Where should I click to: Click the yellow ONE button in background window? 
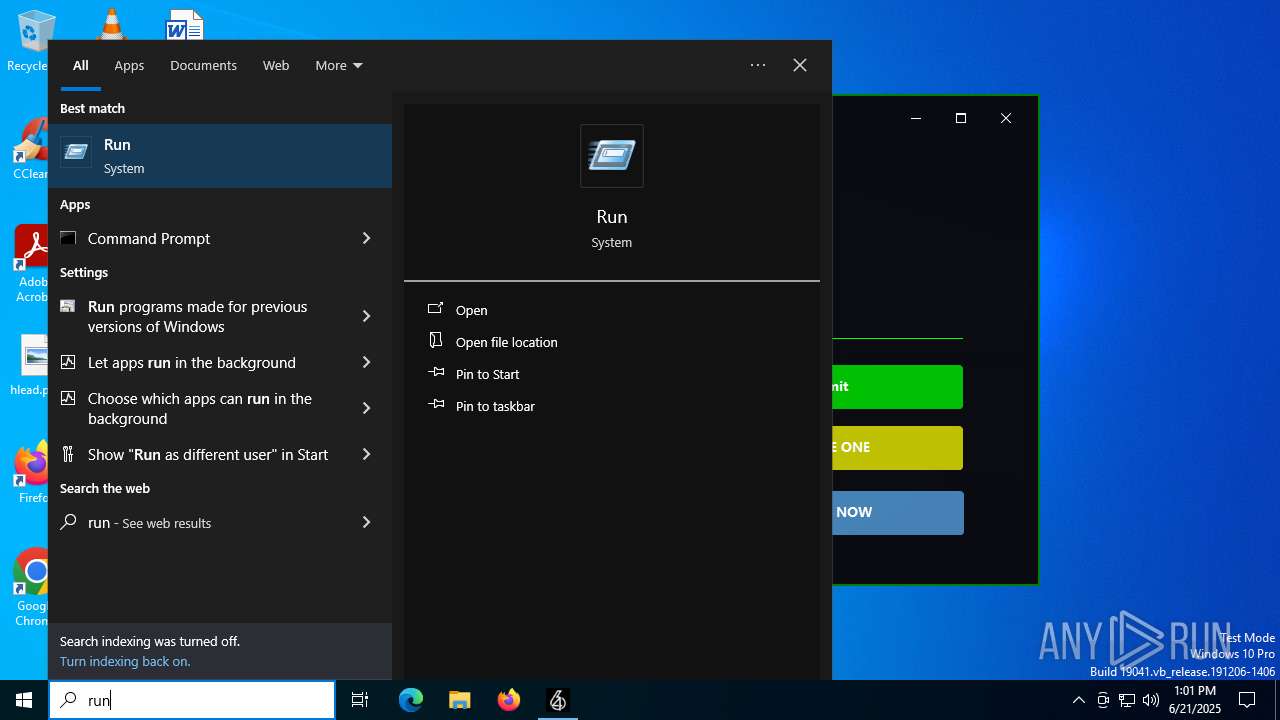897,447
